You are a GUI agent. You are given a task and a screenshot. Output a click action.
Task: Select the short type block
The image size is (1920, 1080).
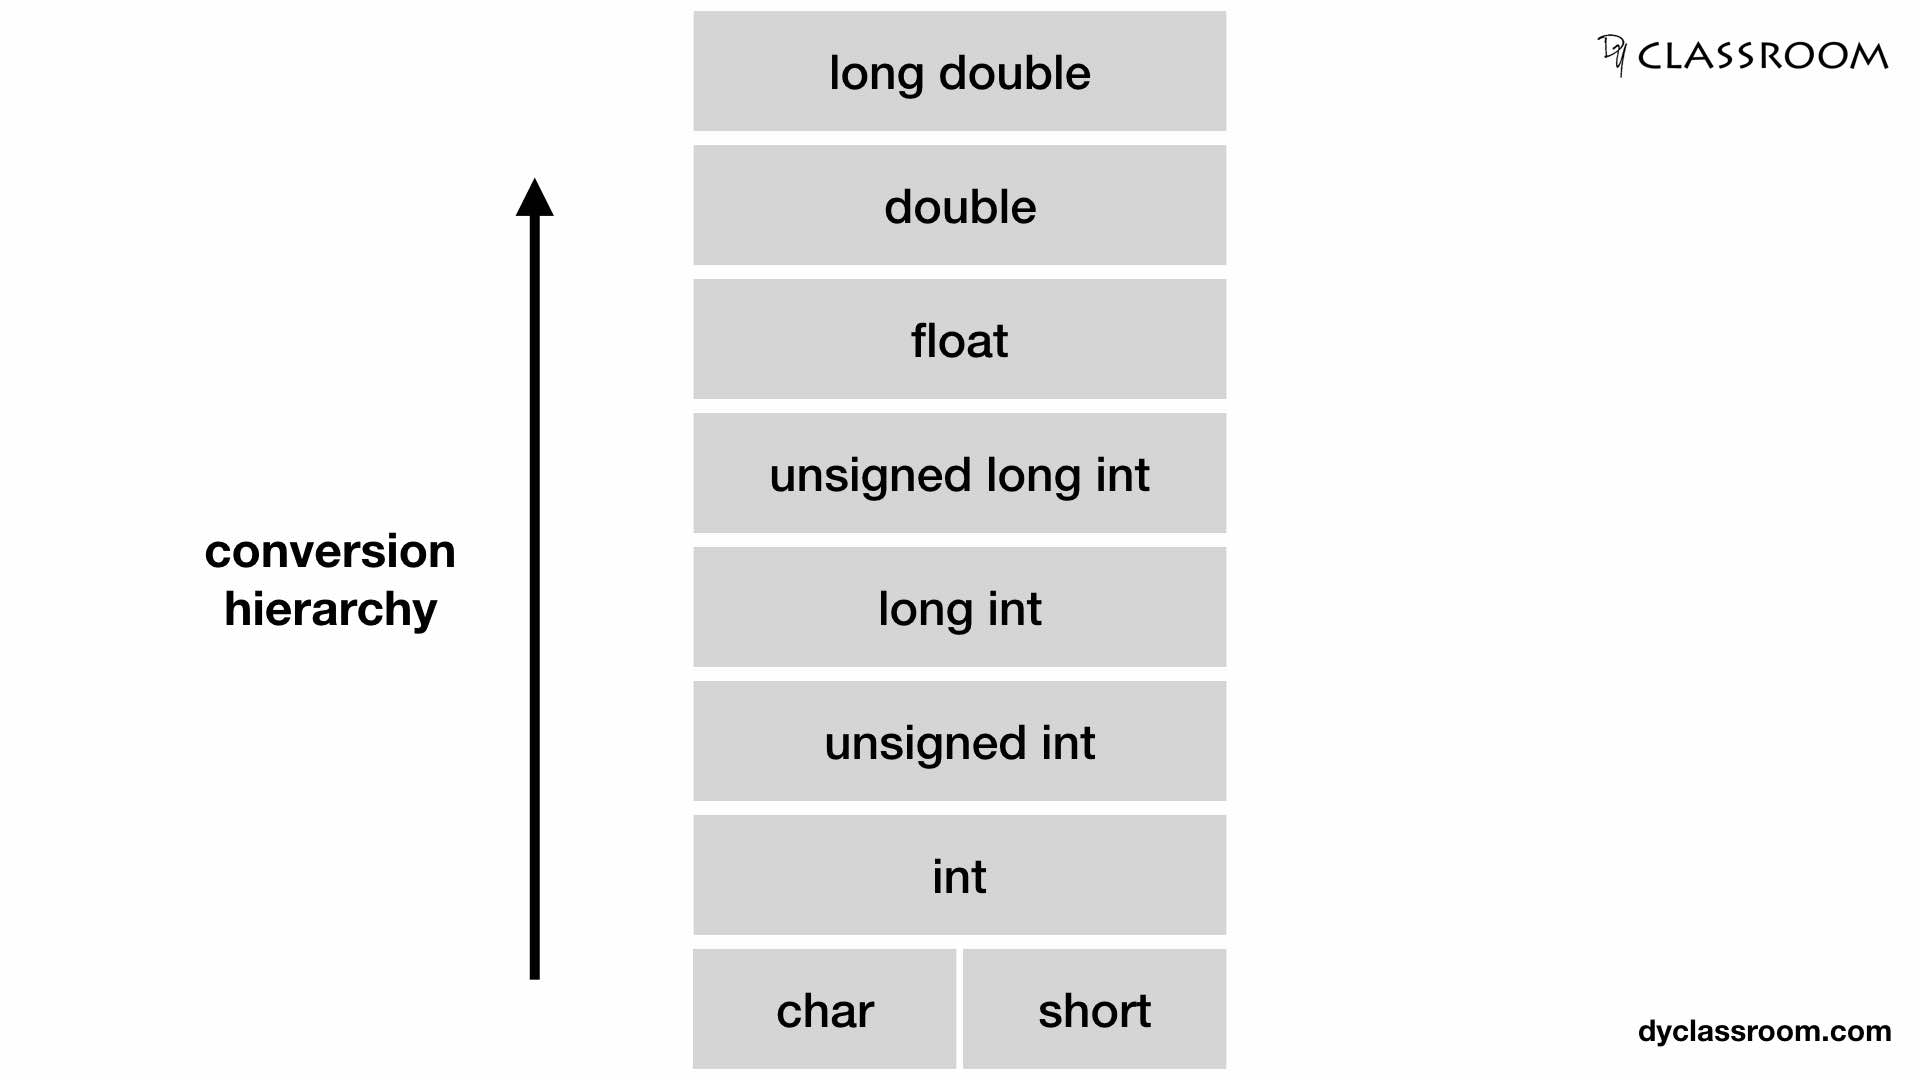coord(1095,1010)
